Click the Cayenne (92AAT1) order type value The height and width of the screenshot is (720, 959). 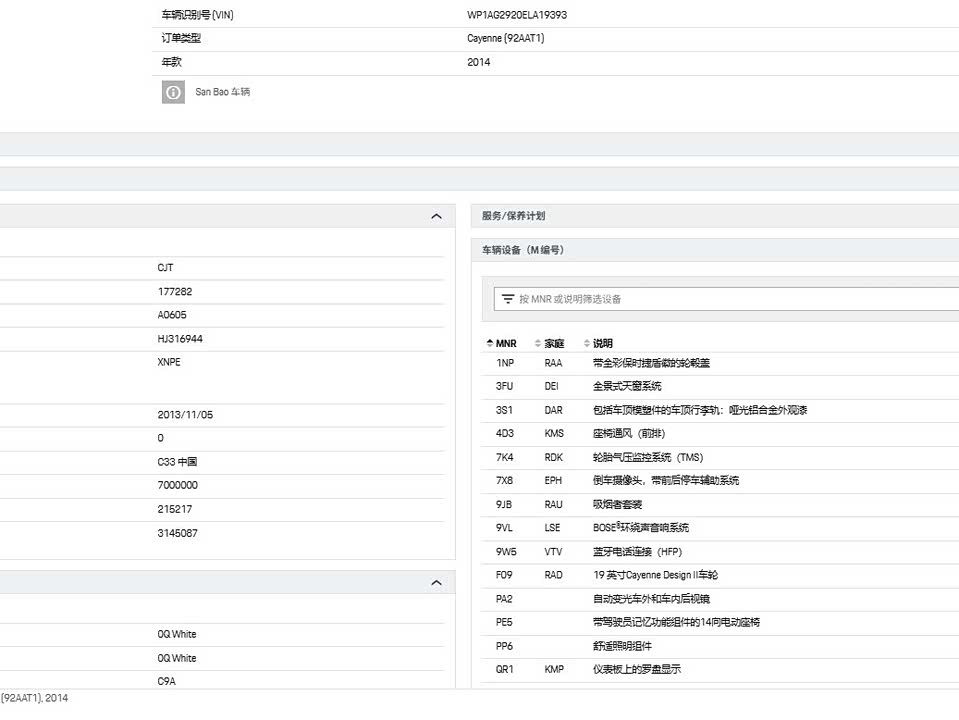click(x=505, y=39)
